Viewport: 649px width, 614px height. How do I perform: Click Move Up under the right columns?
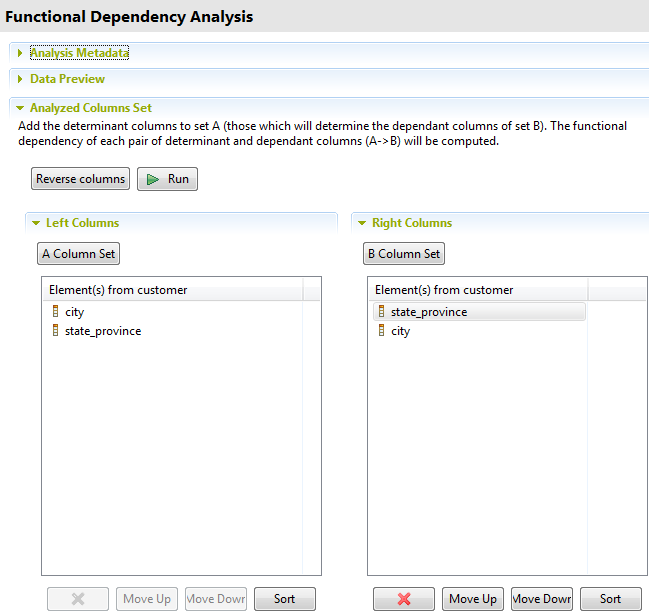(x=472, y=599)
